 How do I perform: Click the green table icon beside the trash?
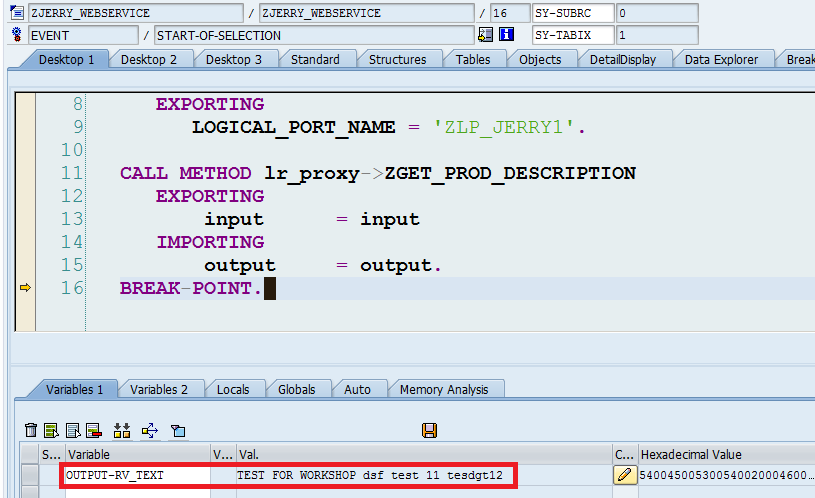[x=51, y=430]
